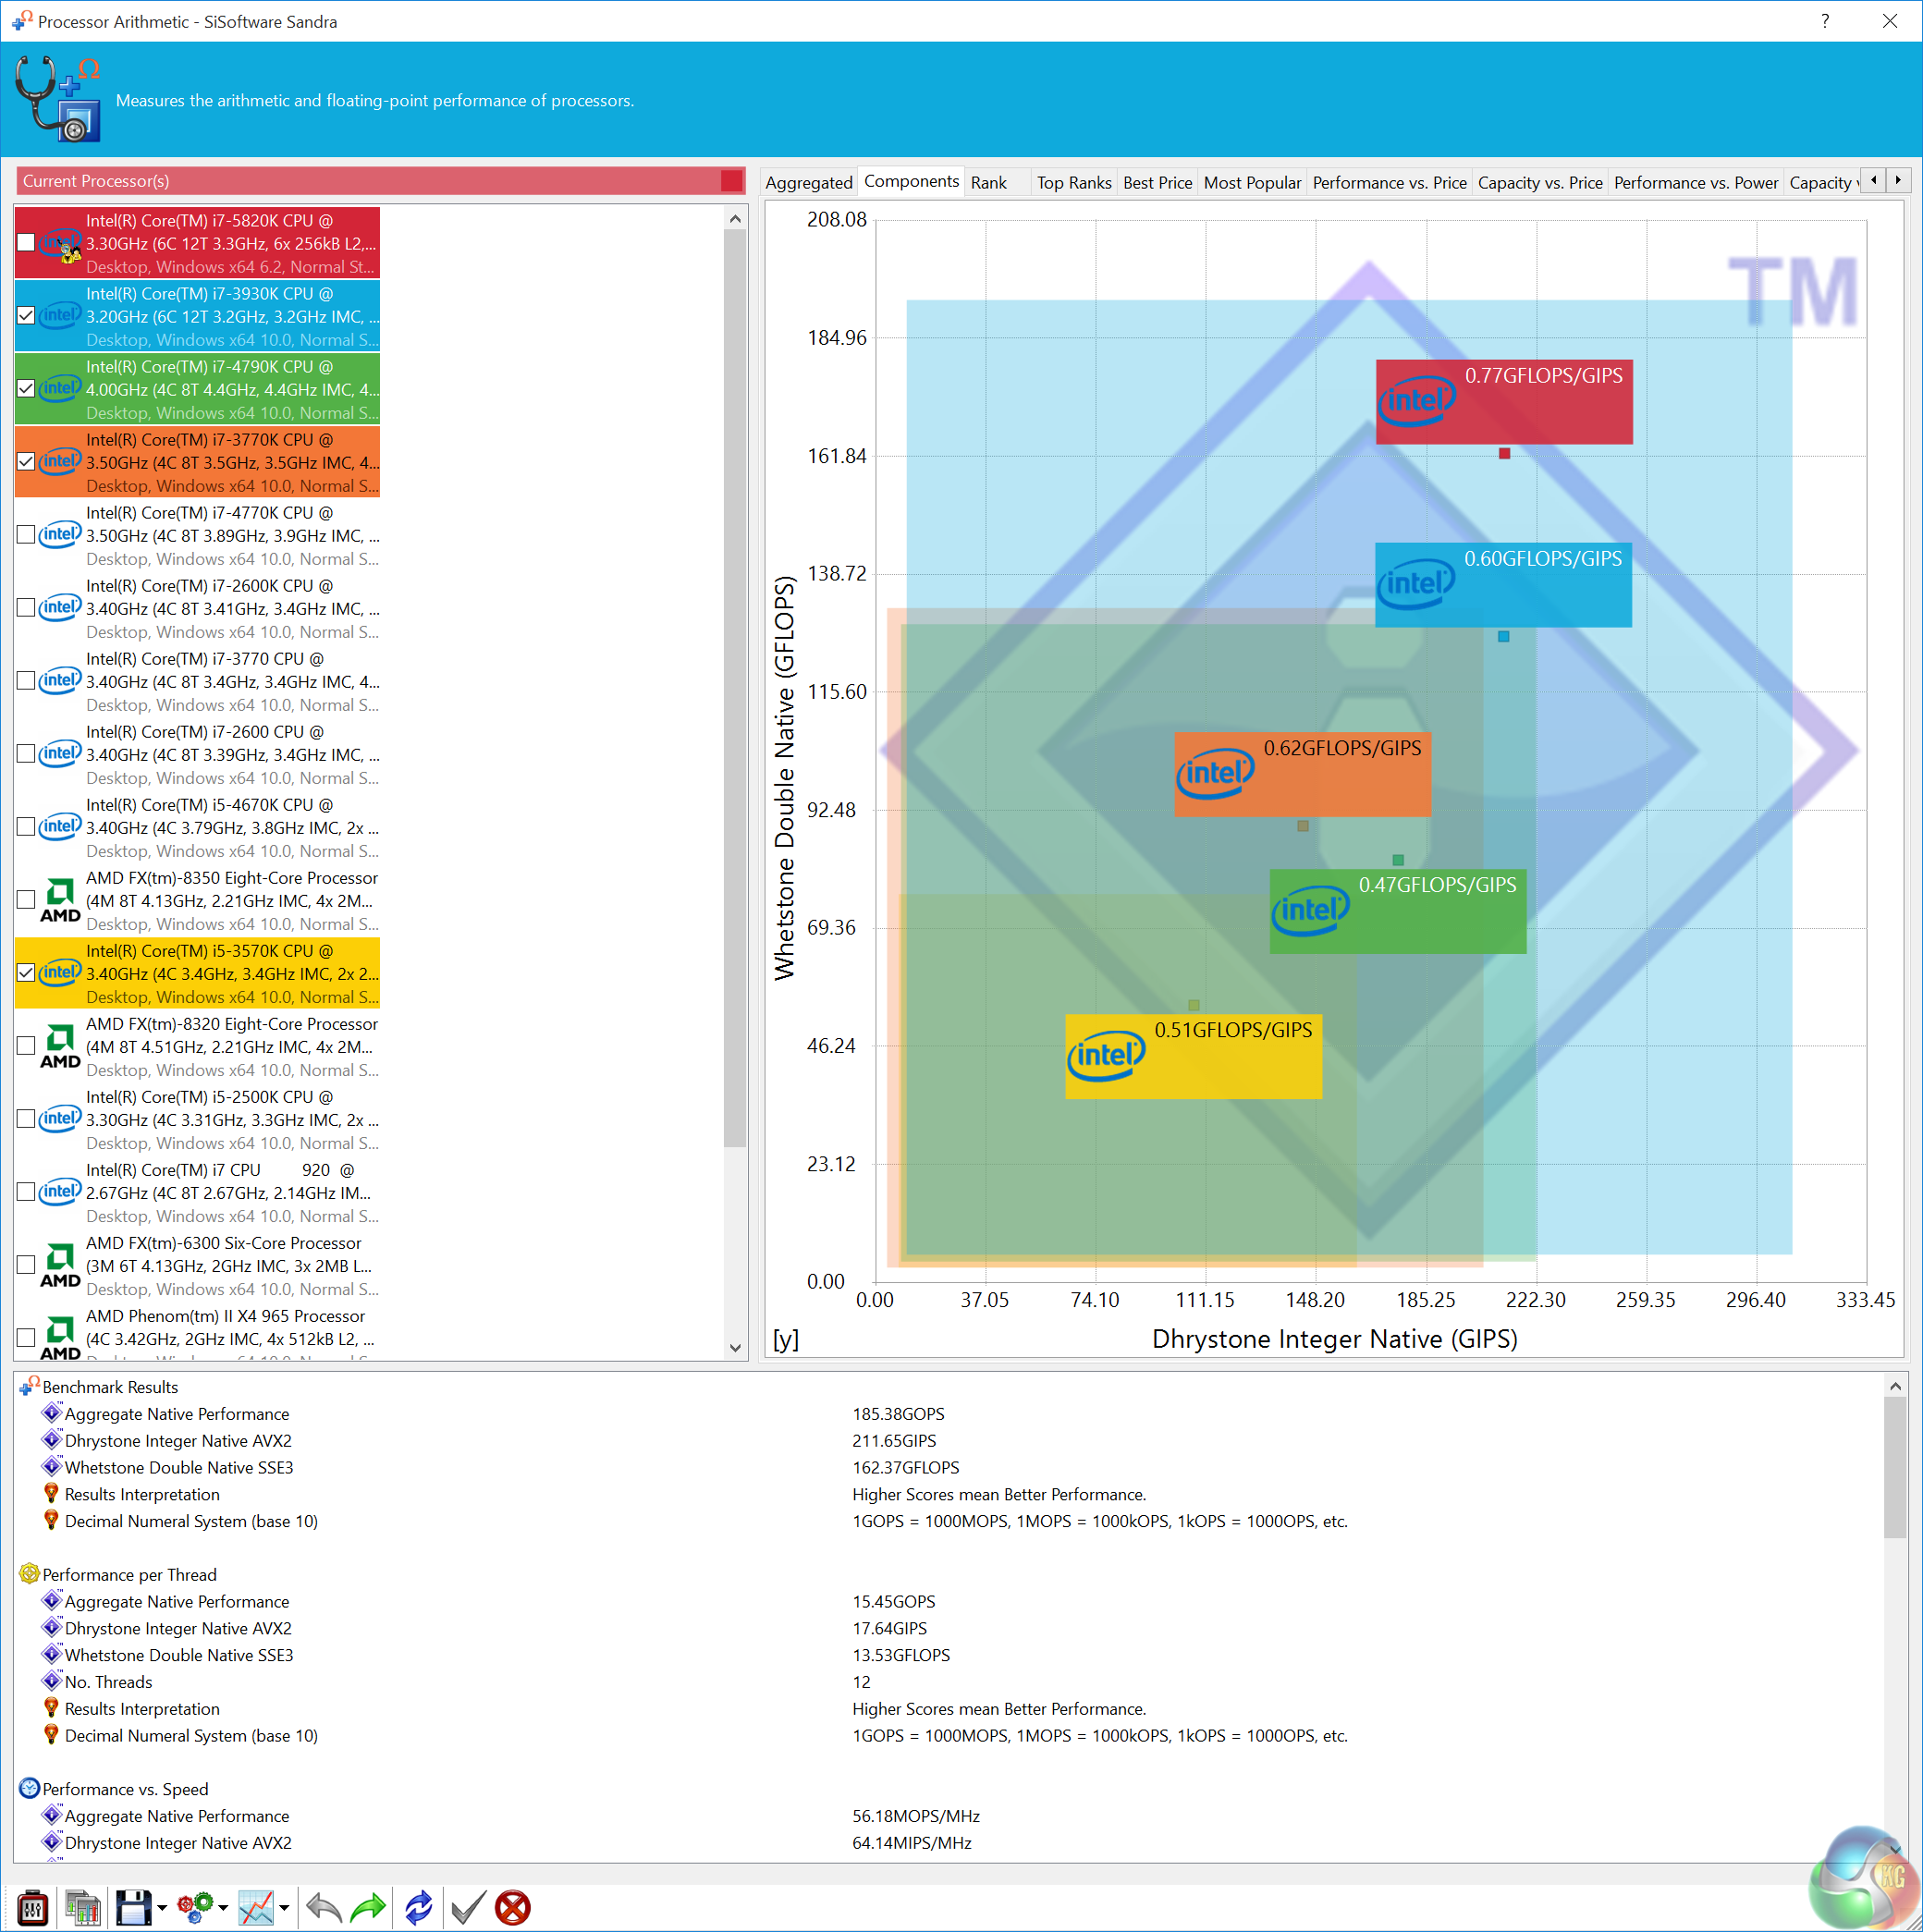This screenshot has height=1932, width=1923.
Task: Click the floppy disk save icon
Action: click(x=133, y=1907)
